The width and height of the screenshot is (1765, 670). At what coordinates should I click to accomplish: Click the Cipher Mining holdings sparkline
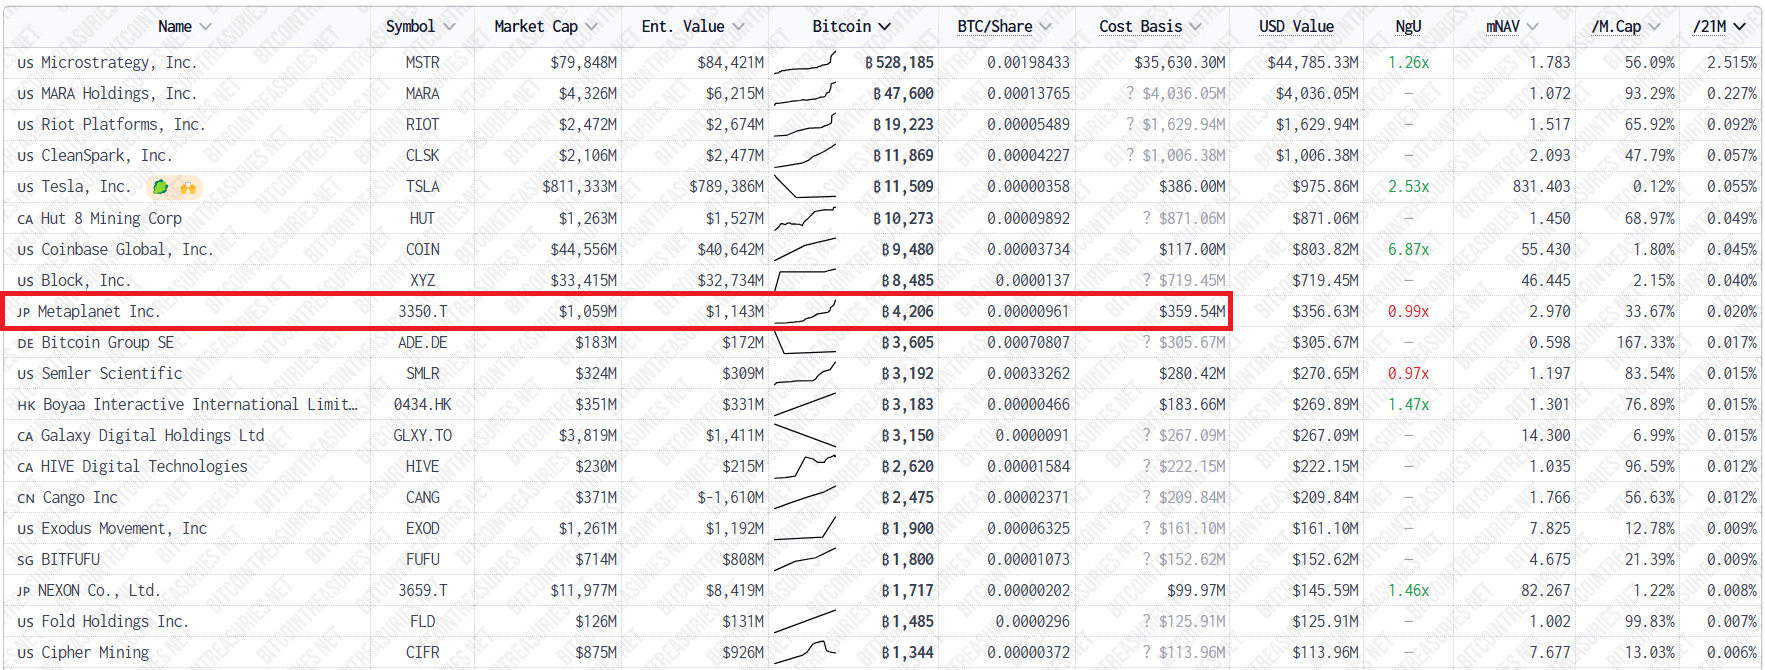click(805, 652)
